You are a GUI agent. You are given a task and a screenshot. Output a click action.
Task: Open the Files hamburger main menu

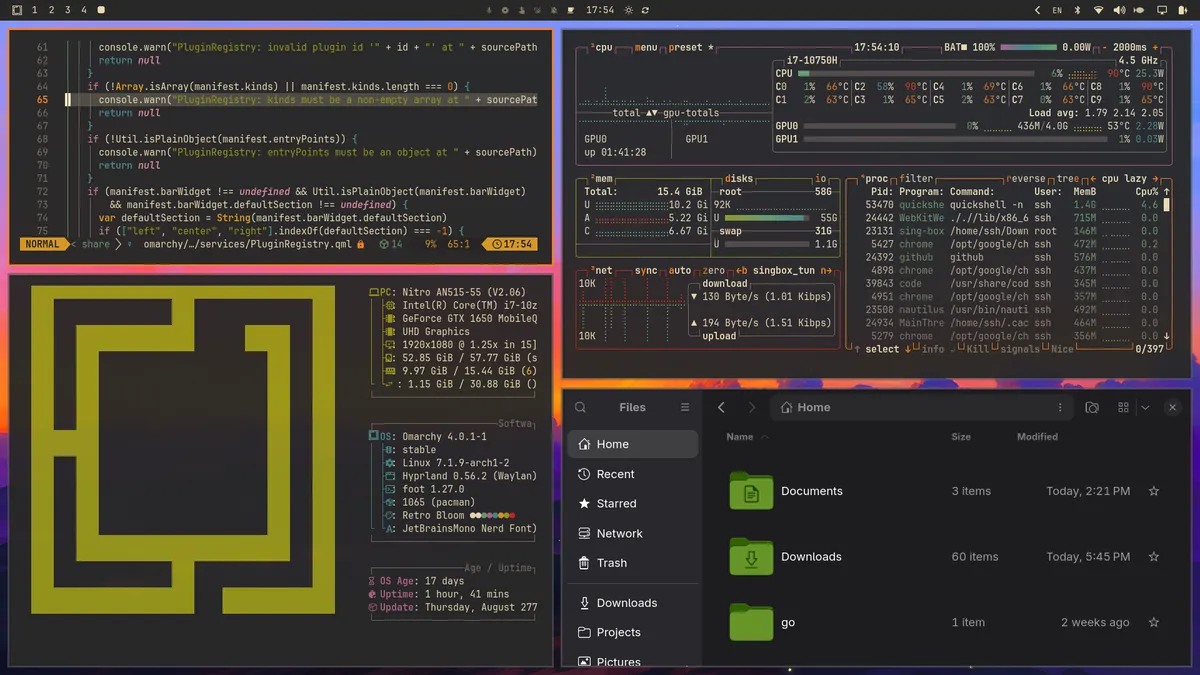(685, 407)
